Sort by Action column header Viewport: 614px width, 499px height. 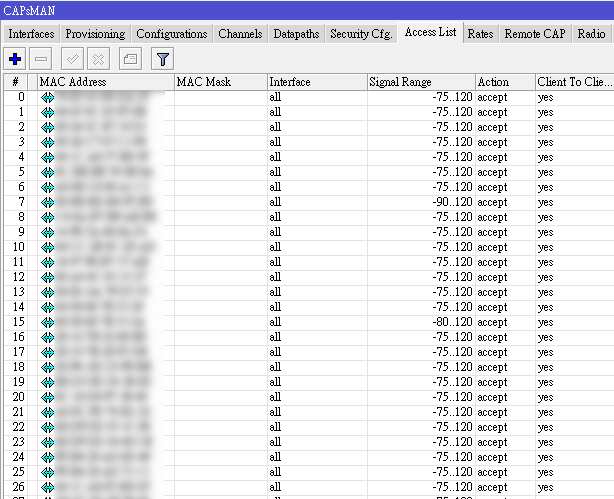pos(505,82)
